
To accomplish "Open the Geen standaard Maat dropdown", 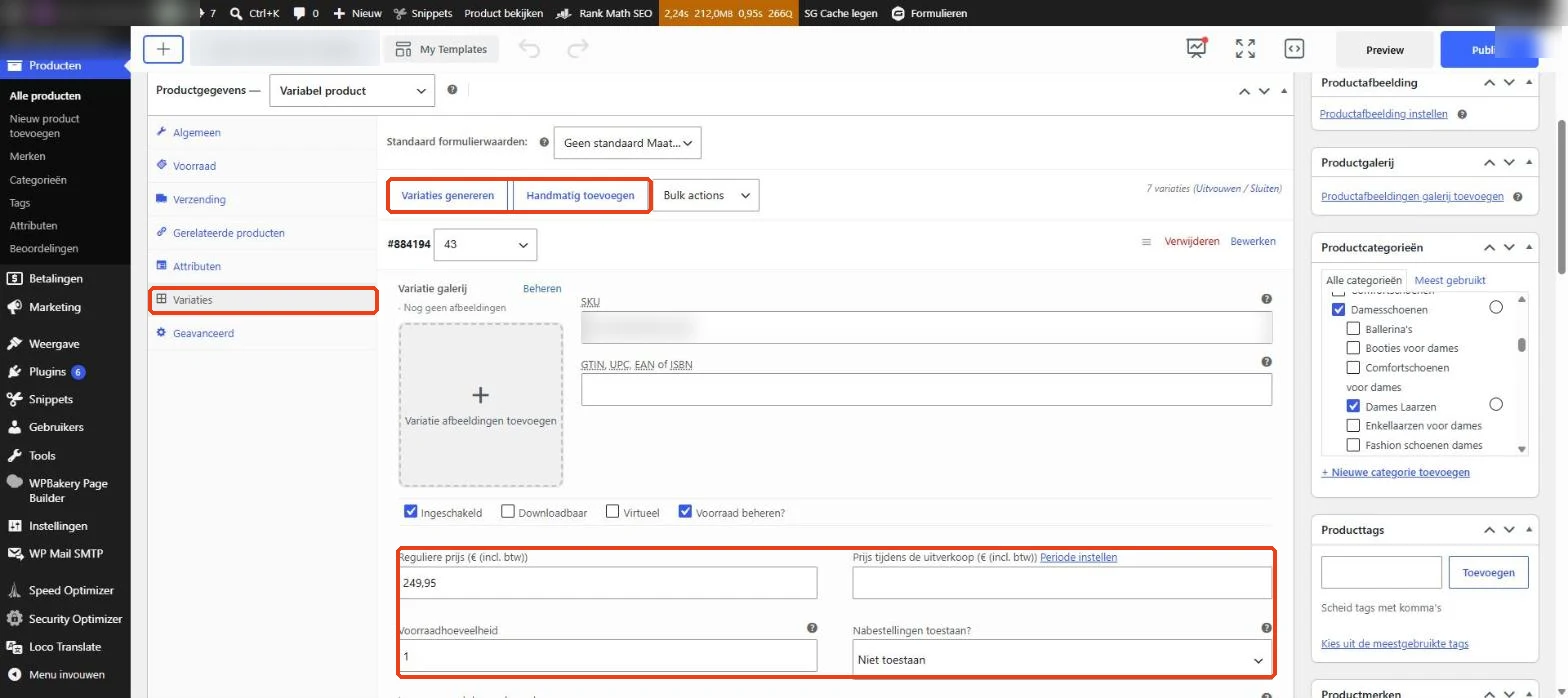I will [628, 142].
